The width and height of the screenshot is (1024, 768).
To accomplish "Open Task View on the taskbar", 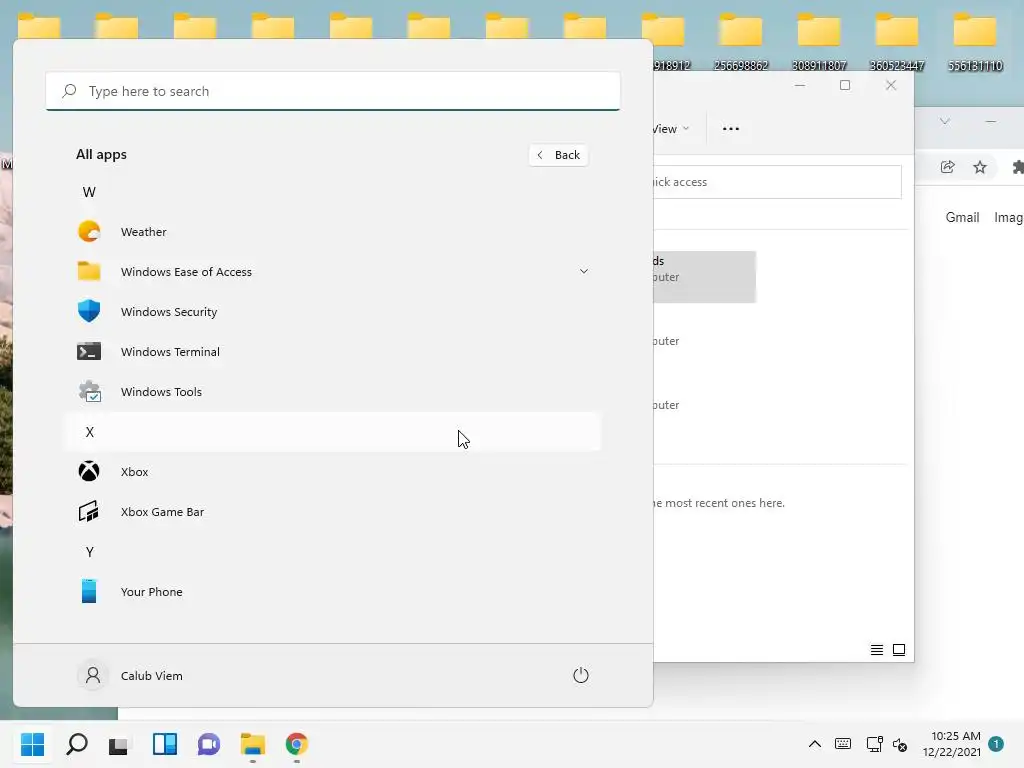I will pos(120,744).
